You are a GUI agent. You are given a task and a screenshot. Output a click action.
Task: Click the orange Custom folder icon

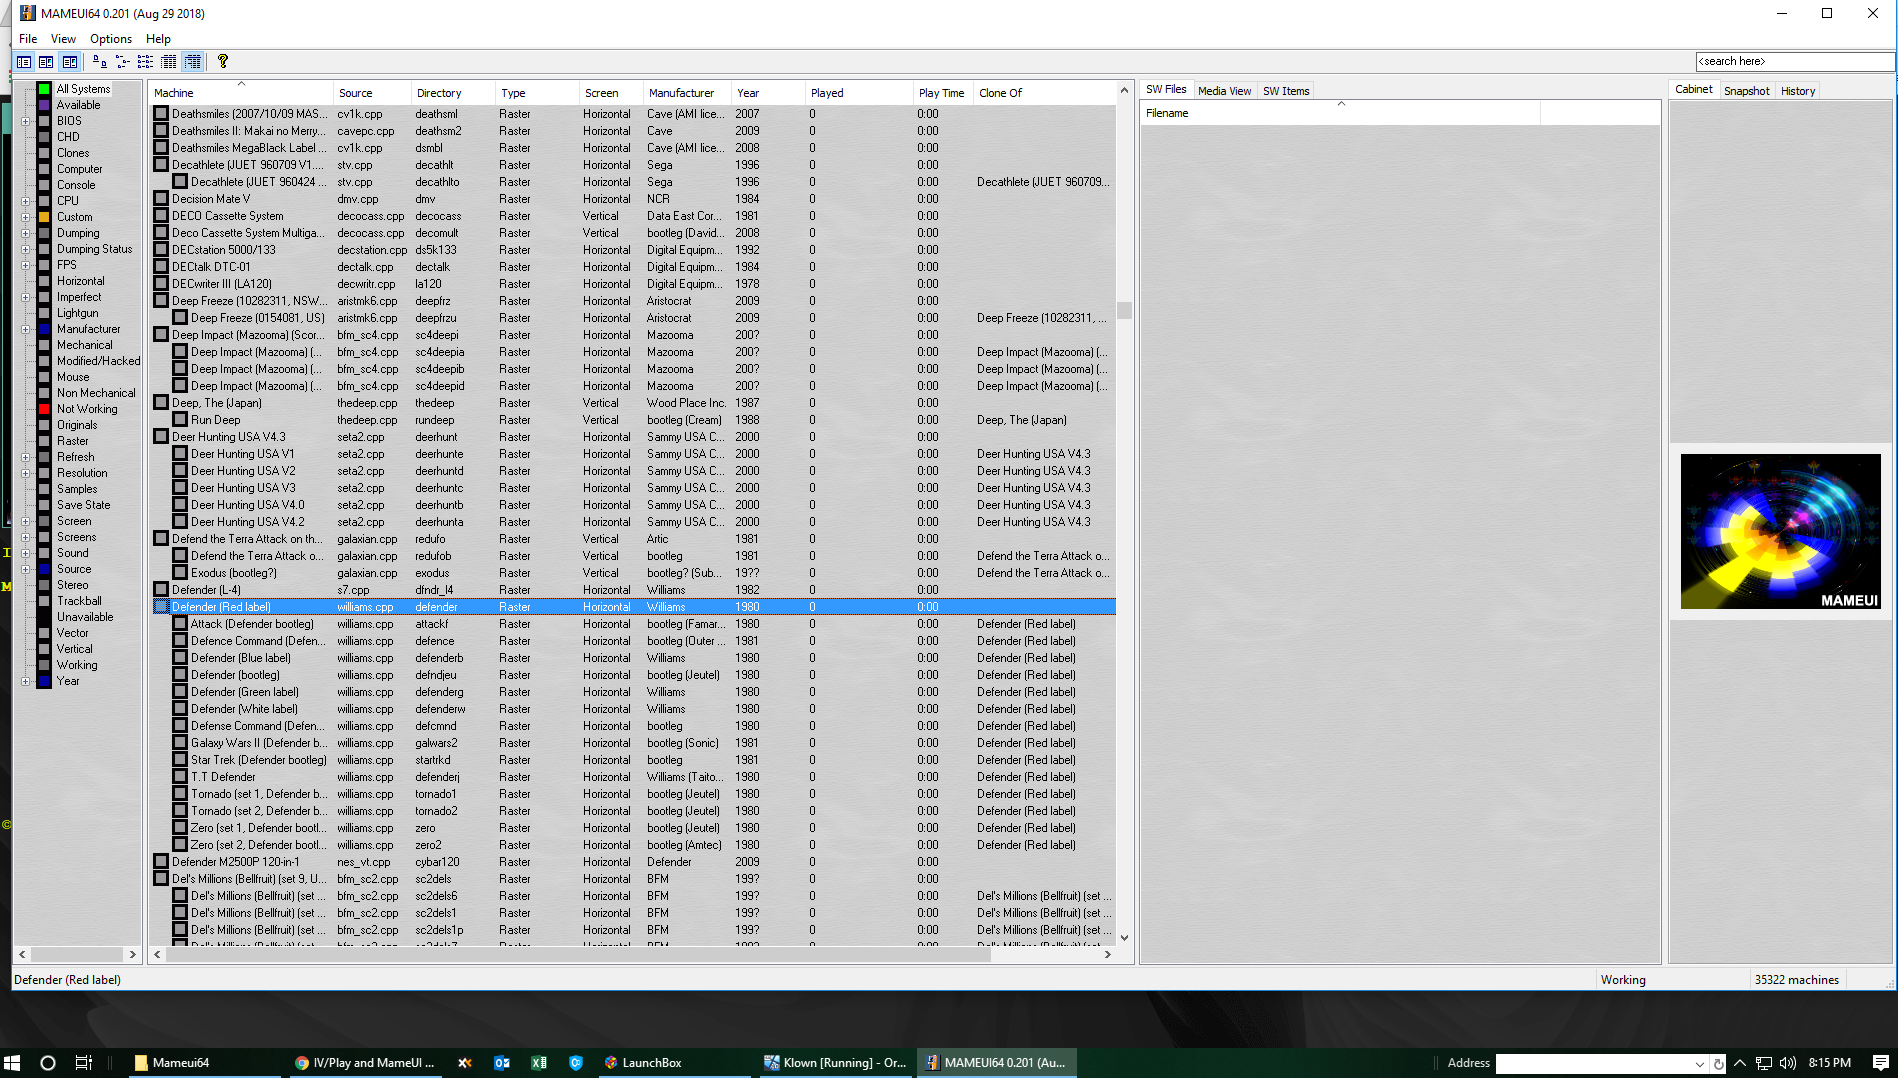click(x=44, y=217)
